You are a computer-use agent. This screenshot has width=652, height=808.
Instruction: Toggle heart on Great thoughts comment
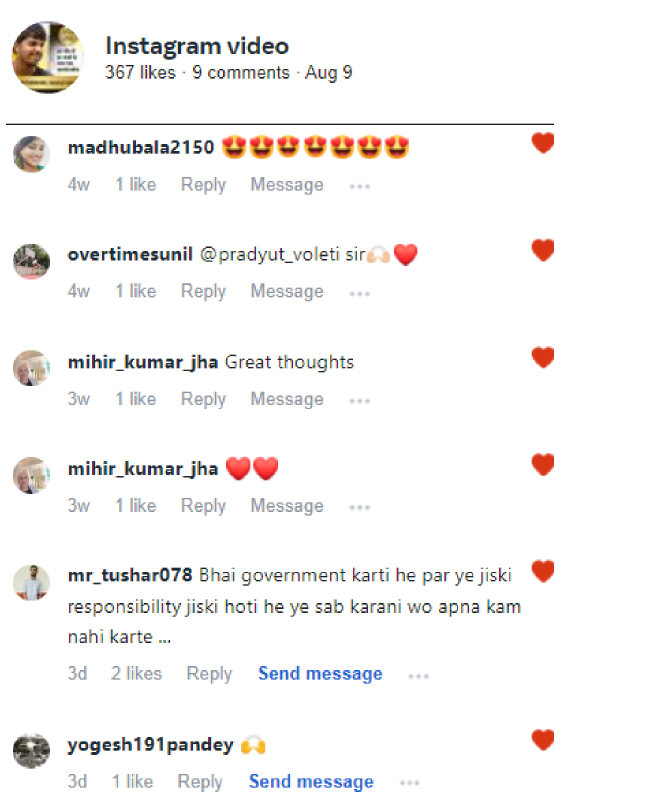pyautogui.click(x=543, y=358)
